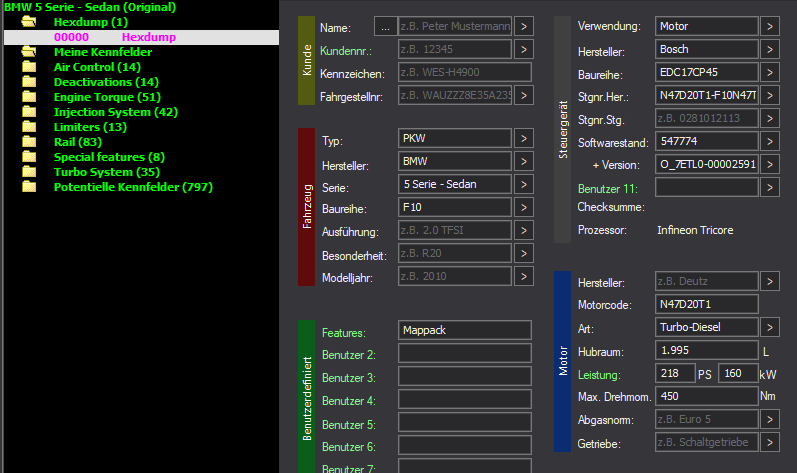The image size is (797, 473).
Task: Open the Baureihe EDC17CP45 arrow button
Action: (770, 72)
